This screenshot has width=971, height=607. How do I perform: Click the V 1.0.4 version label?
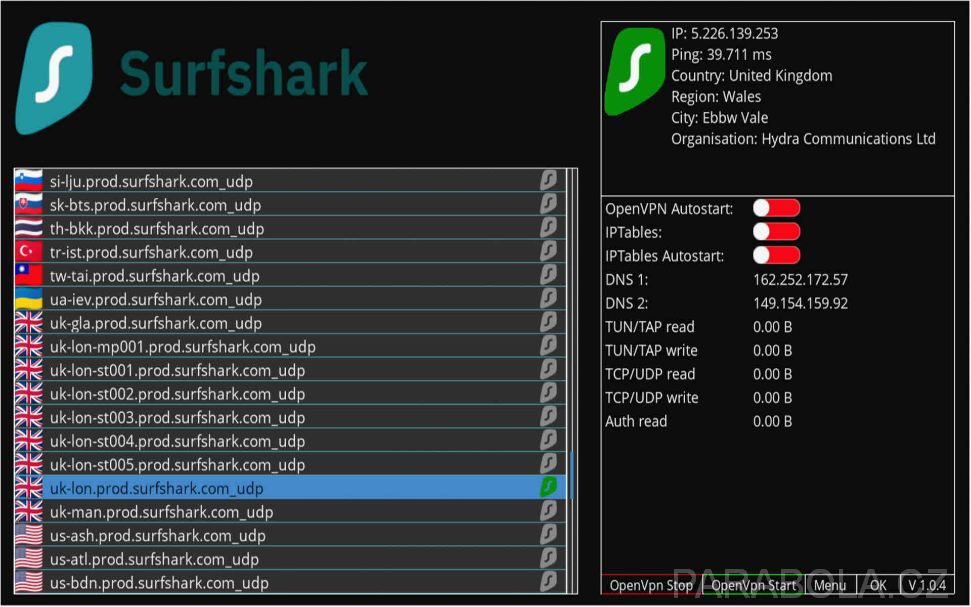click(x=927, y=585)
